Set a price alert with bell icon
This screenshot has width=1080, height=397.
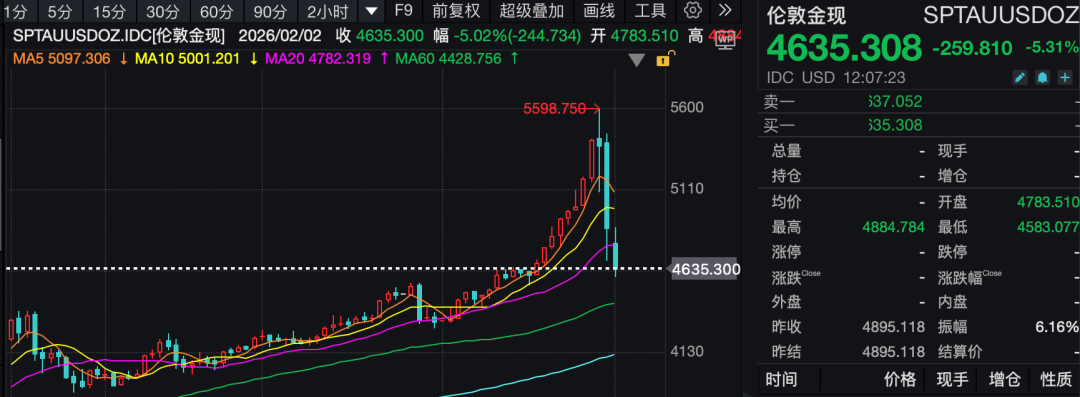click(1043, 78)
